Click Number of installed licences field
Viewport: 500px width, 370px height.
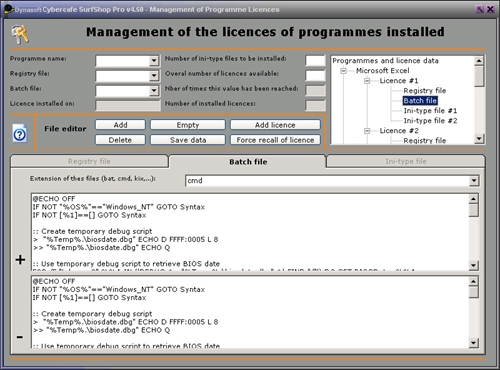pyautogui.click(x=315, y=106)
